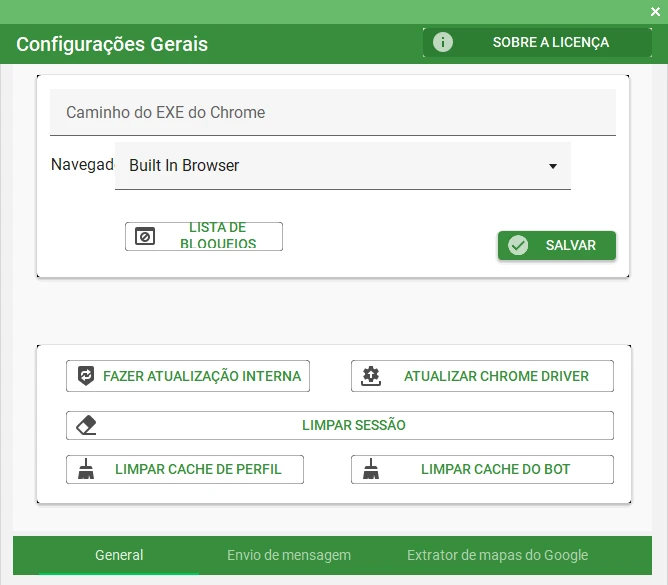
Task: Close the settings window with the X
Action: [x=655, y=11]
